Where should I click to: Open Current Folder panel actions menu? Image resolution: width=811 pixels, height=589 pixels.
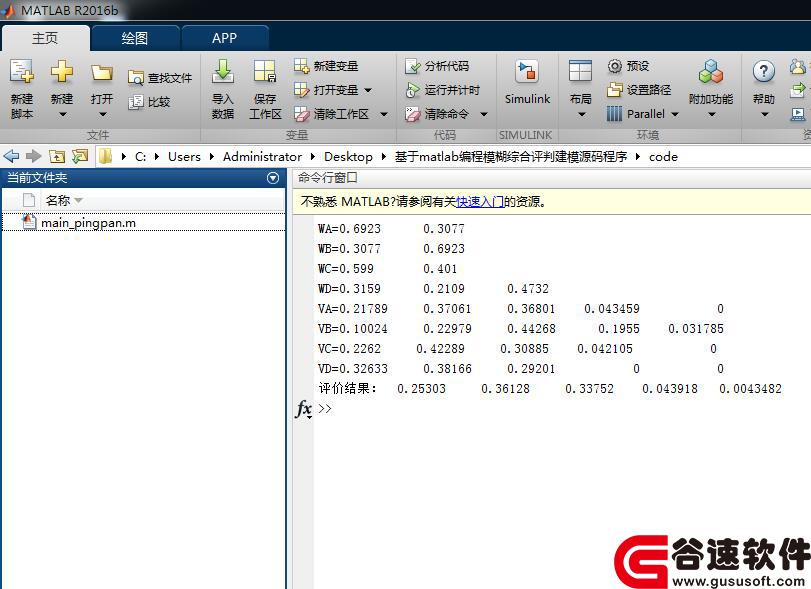pos(273,178)
